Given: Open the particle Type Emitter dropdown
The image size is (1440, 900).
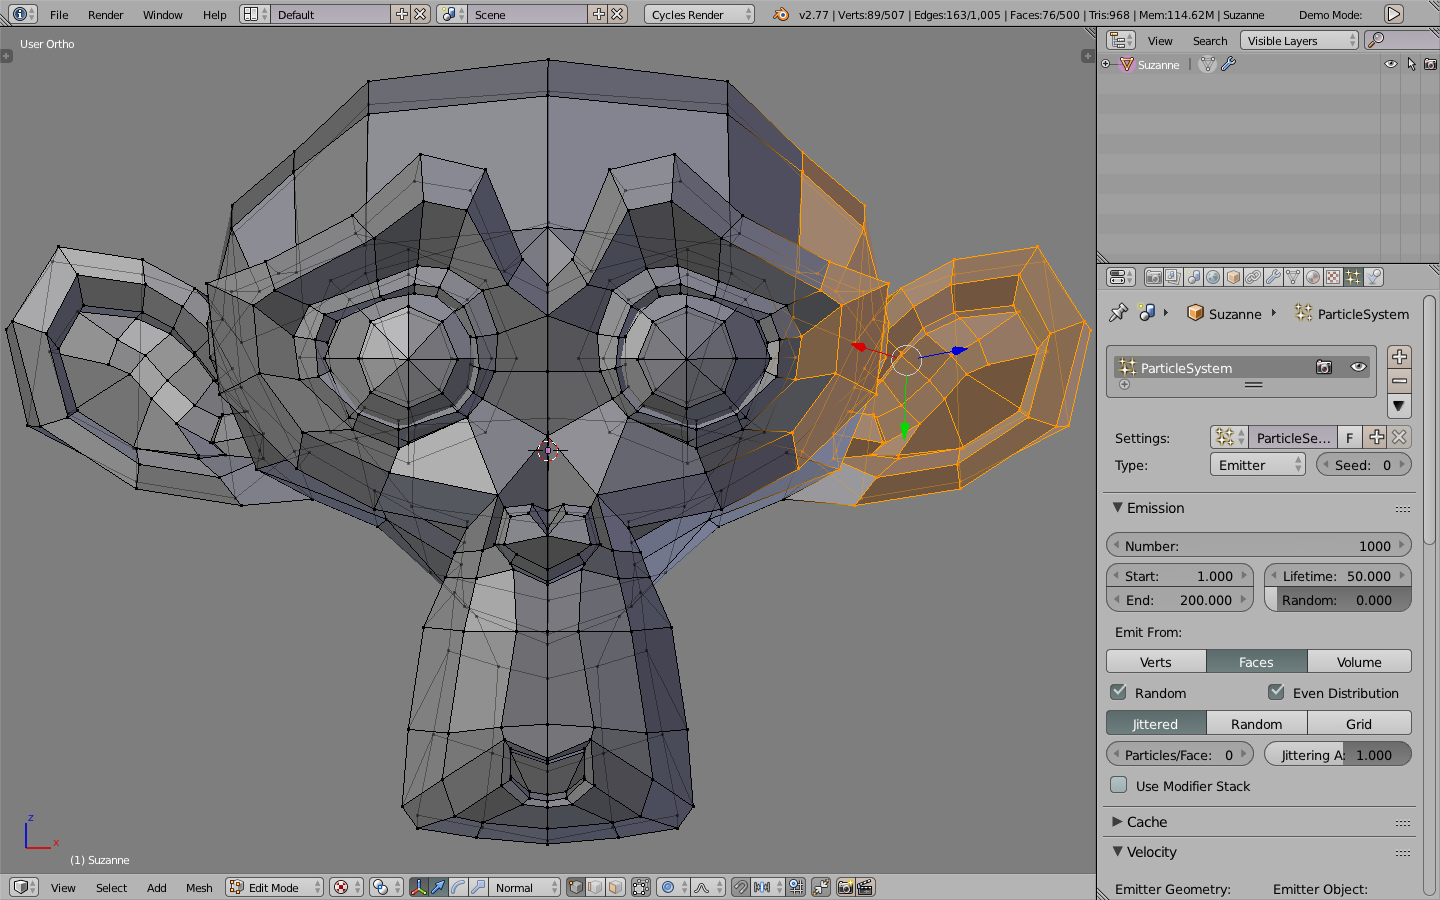Looking at the screenshot, I should tap(1258, 464).
